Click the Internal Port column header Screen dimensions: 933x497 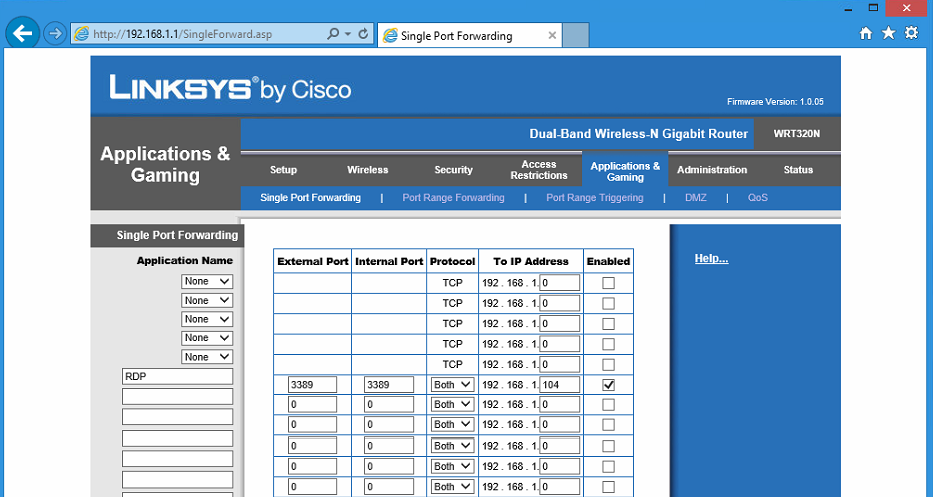(389, 261)
